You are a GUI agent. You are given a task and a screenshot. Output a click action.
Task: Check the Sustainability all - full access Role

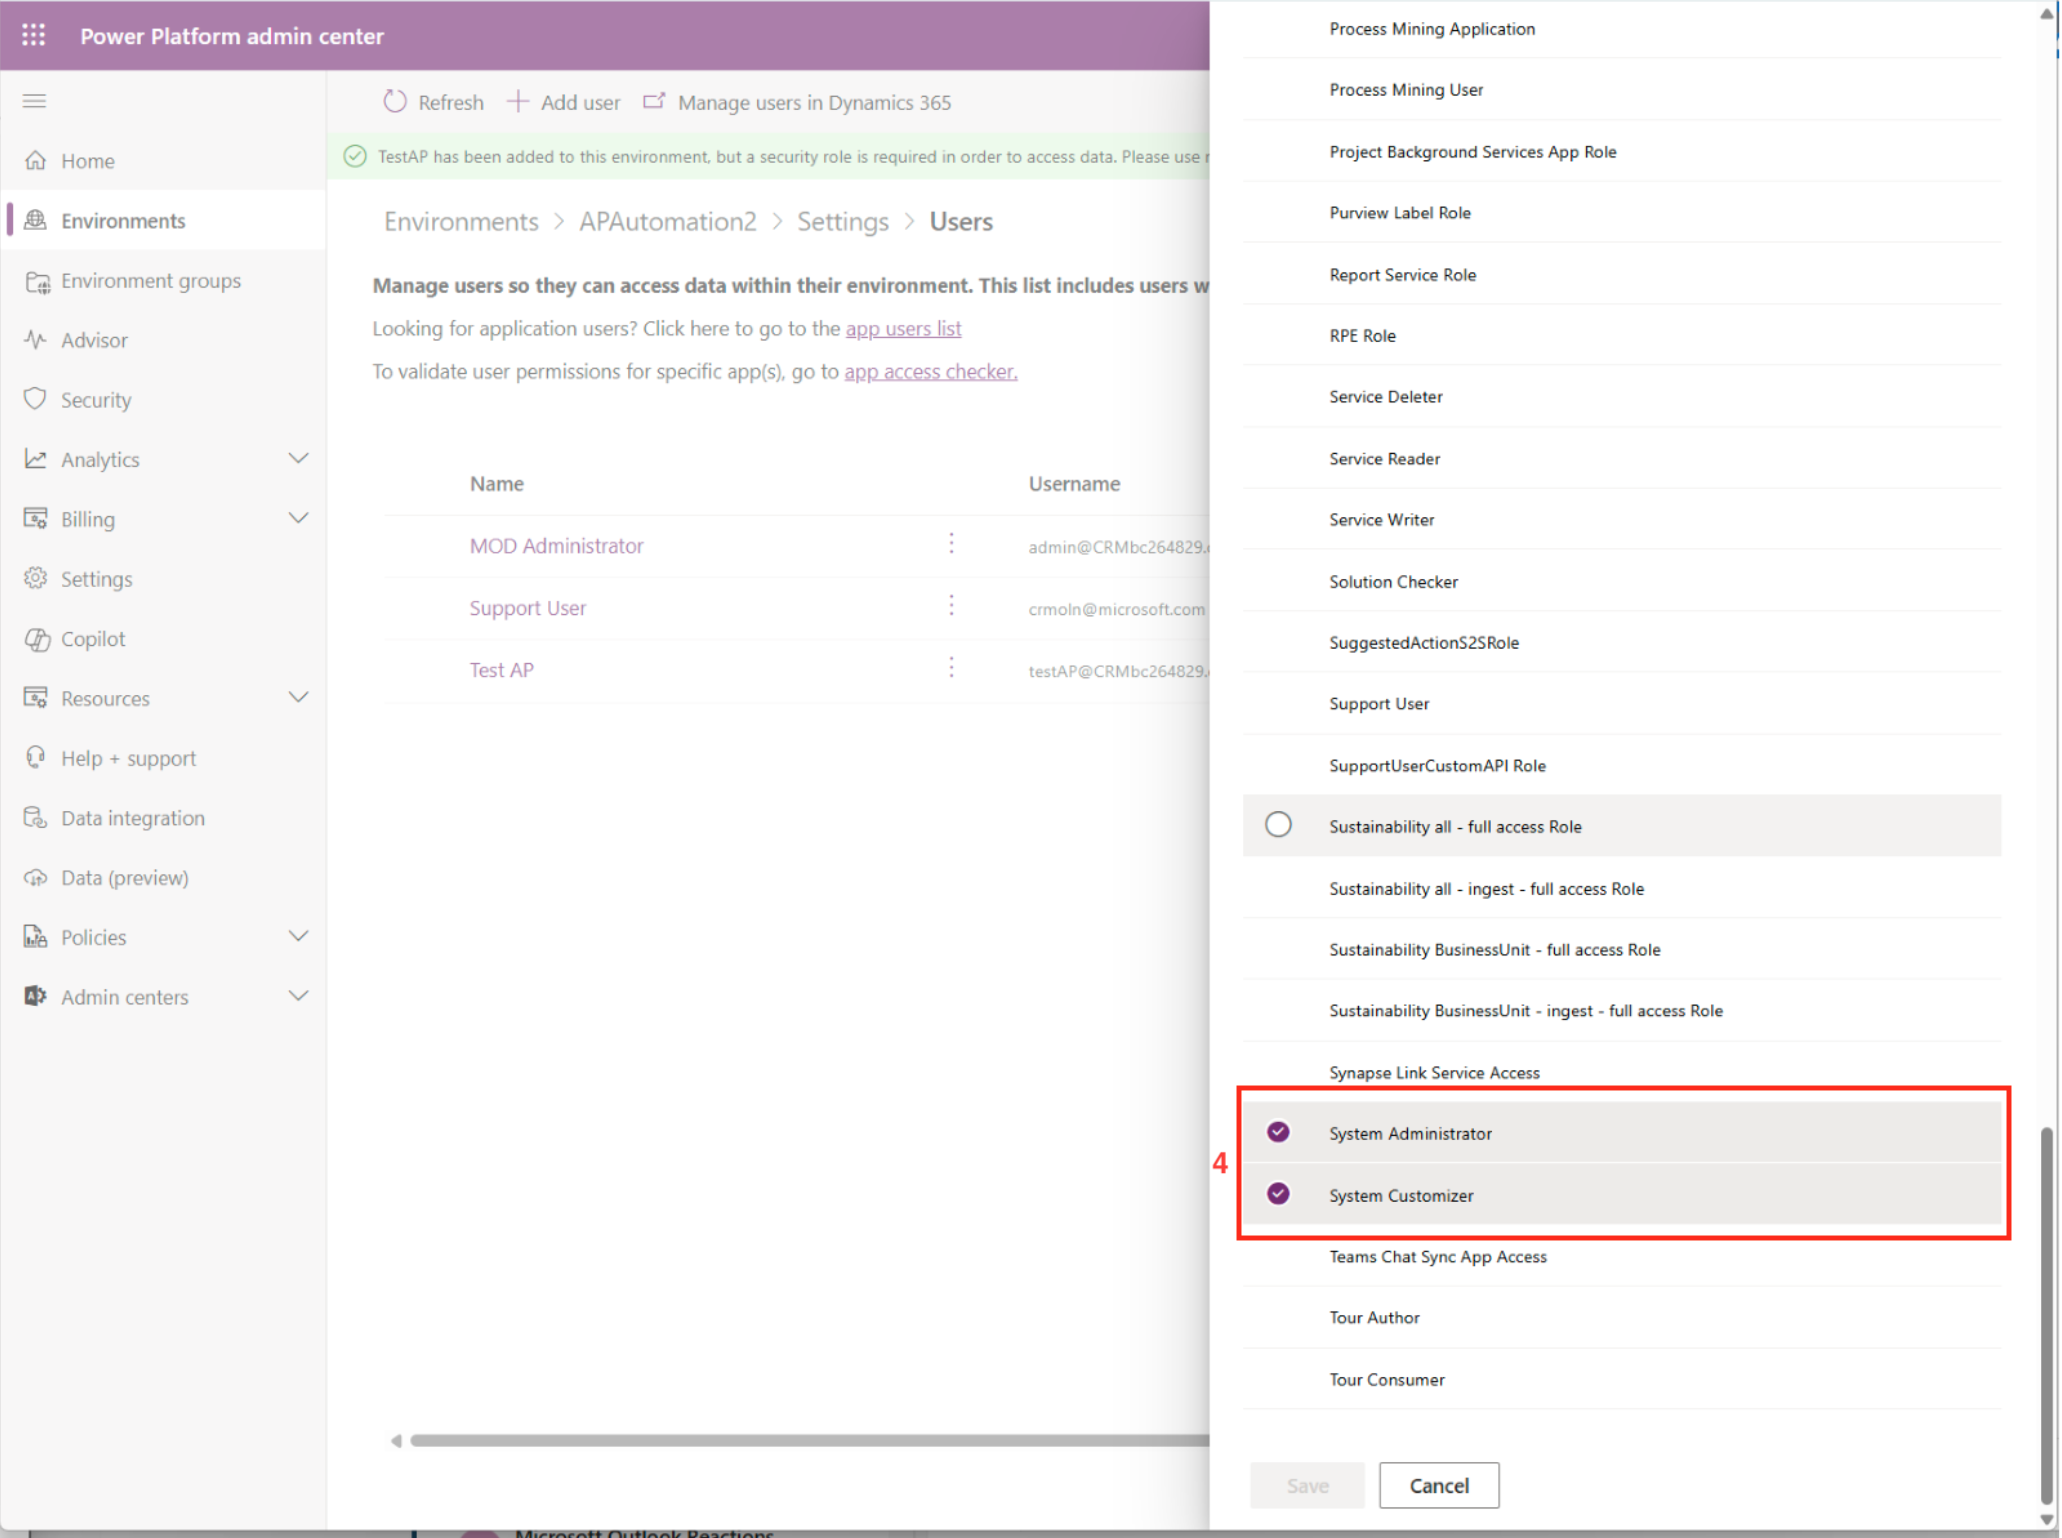click(1278, 825)
